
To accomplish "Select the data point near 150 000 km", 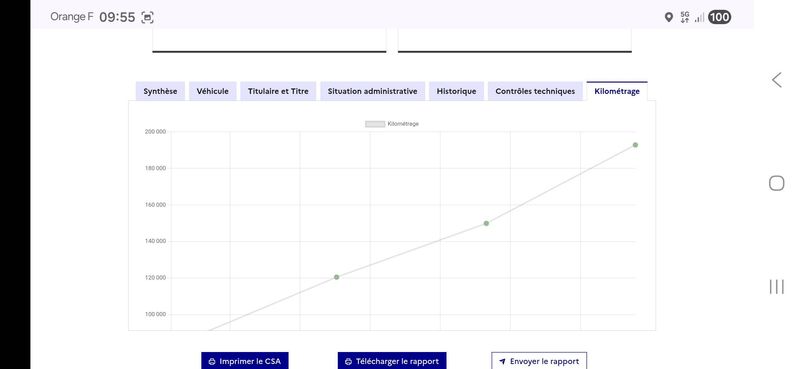I will (486, 224).
